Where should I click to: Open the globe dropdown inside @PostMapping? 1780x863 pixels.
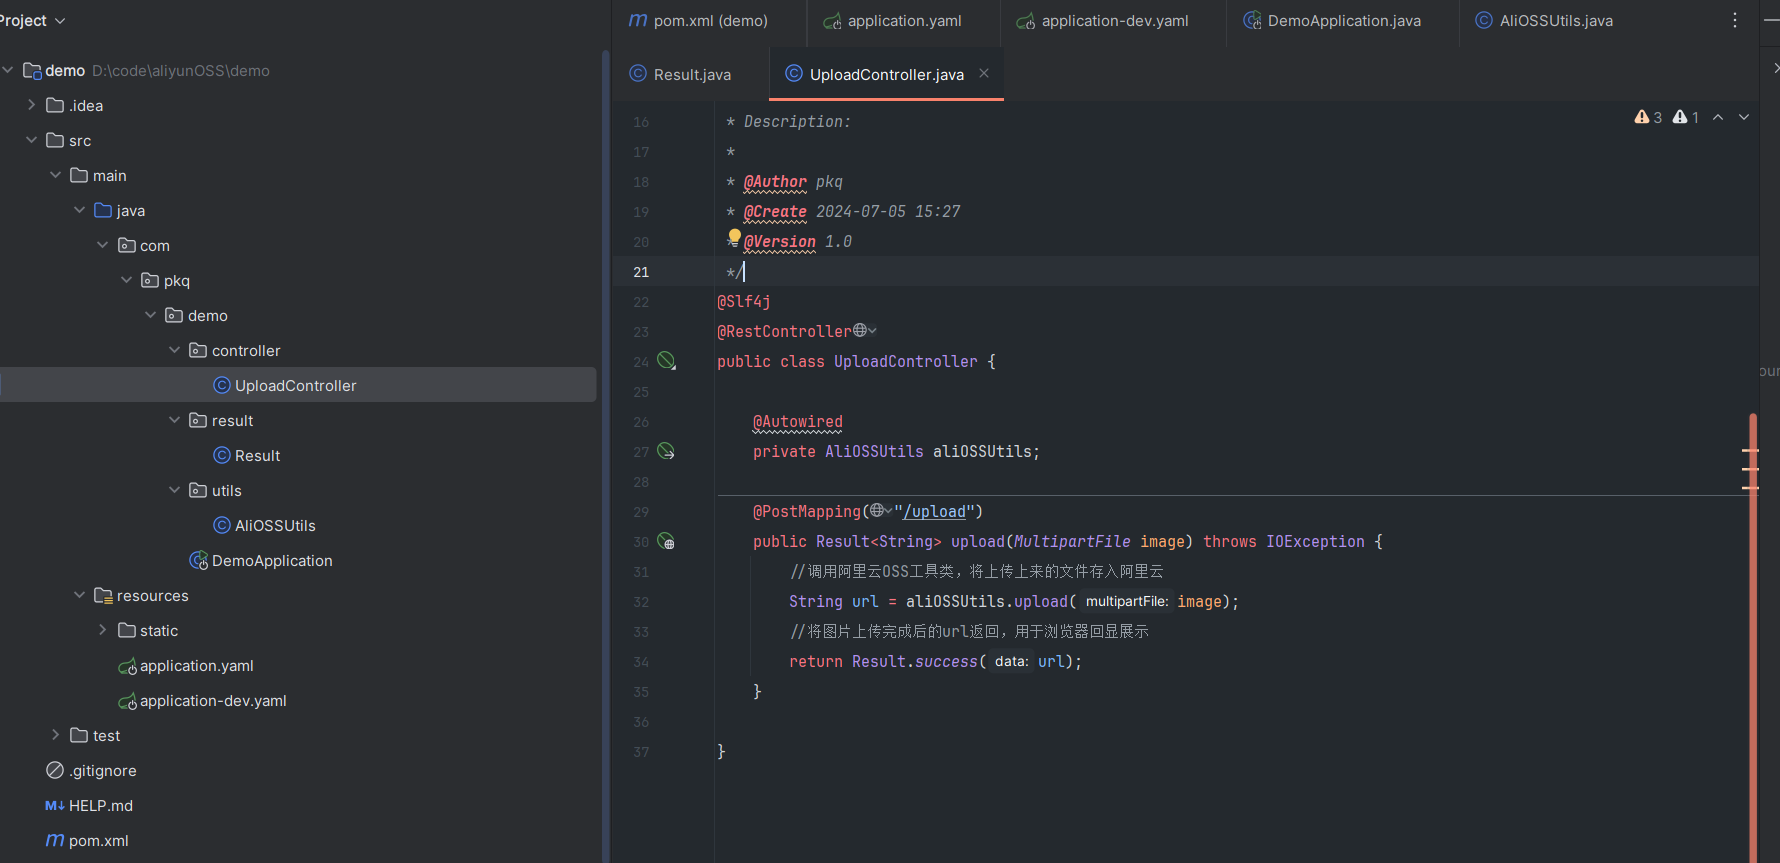click(881, 511)
